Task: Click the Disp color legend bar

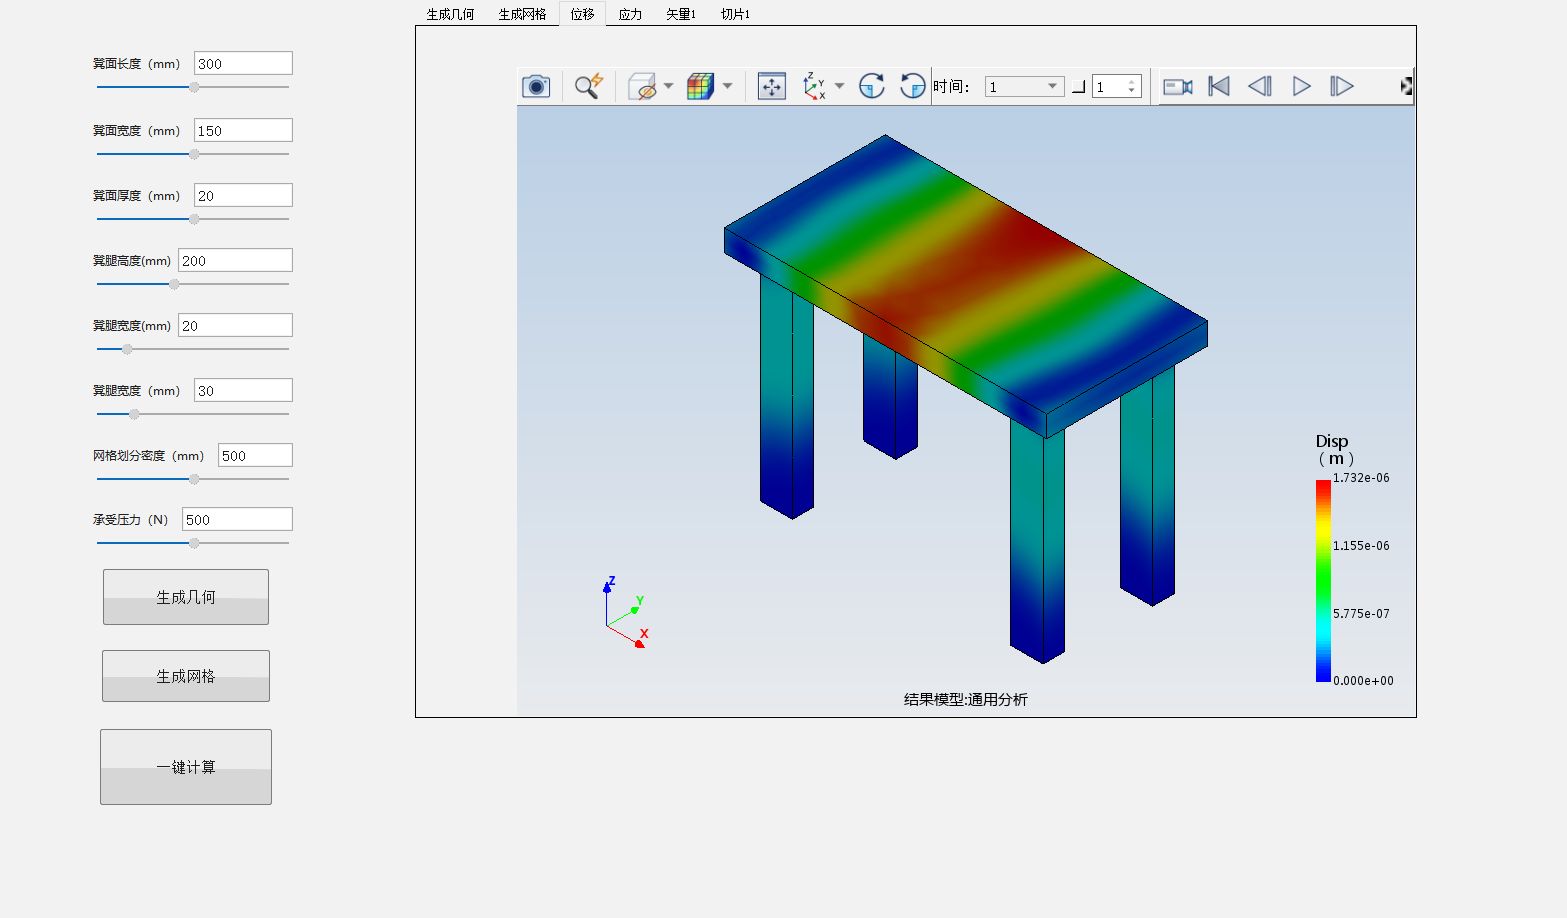Action: (1323, 581)
